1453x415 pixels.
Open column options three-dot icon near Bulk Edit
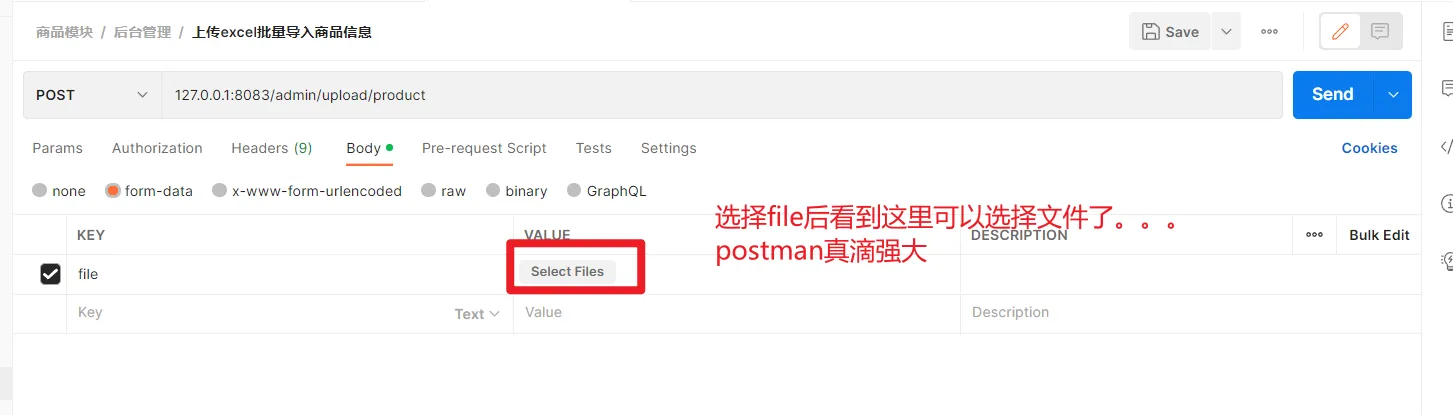(x=1314, y=235)
